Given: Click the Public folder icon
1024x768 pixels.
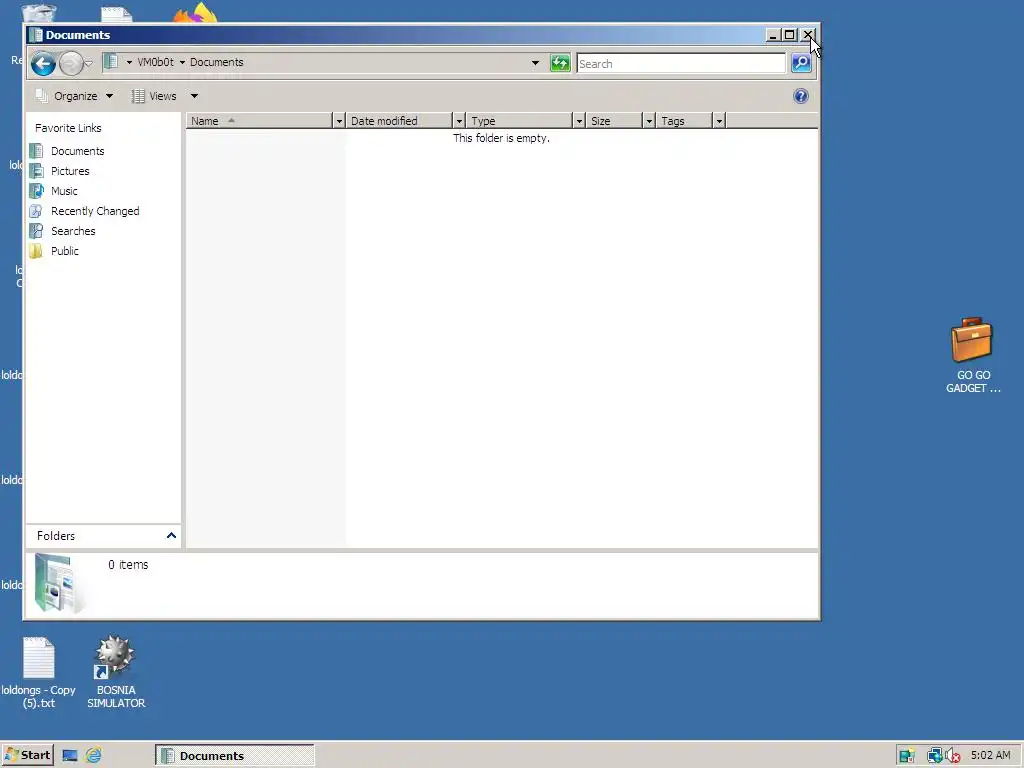Looking at the screenshot, I should pos(37,251).
